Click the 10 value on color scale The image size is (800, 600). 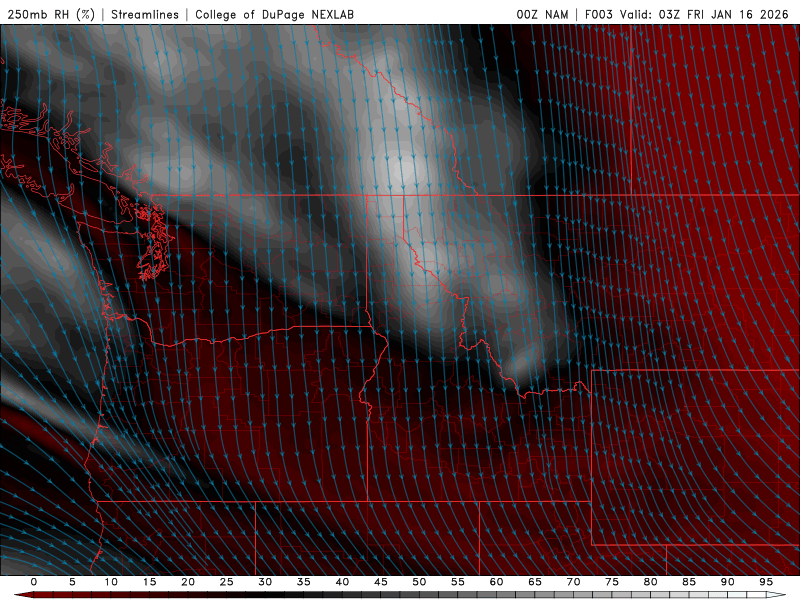tap(111, 582)
